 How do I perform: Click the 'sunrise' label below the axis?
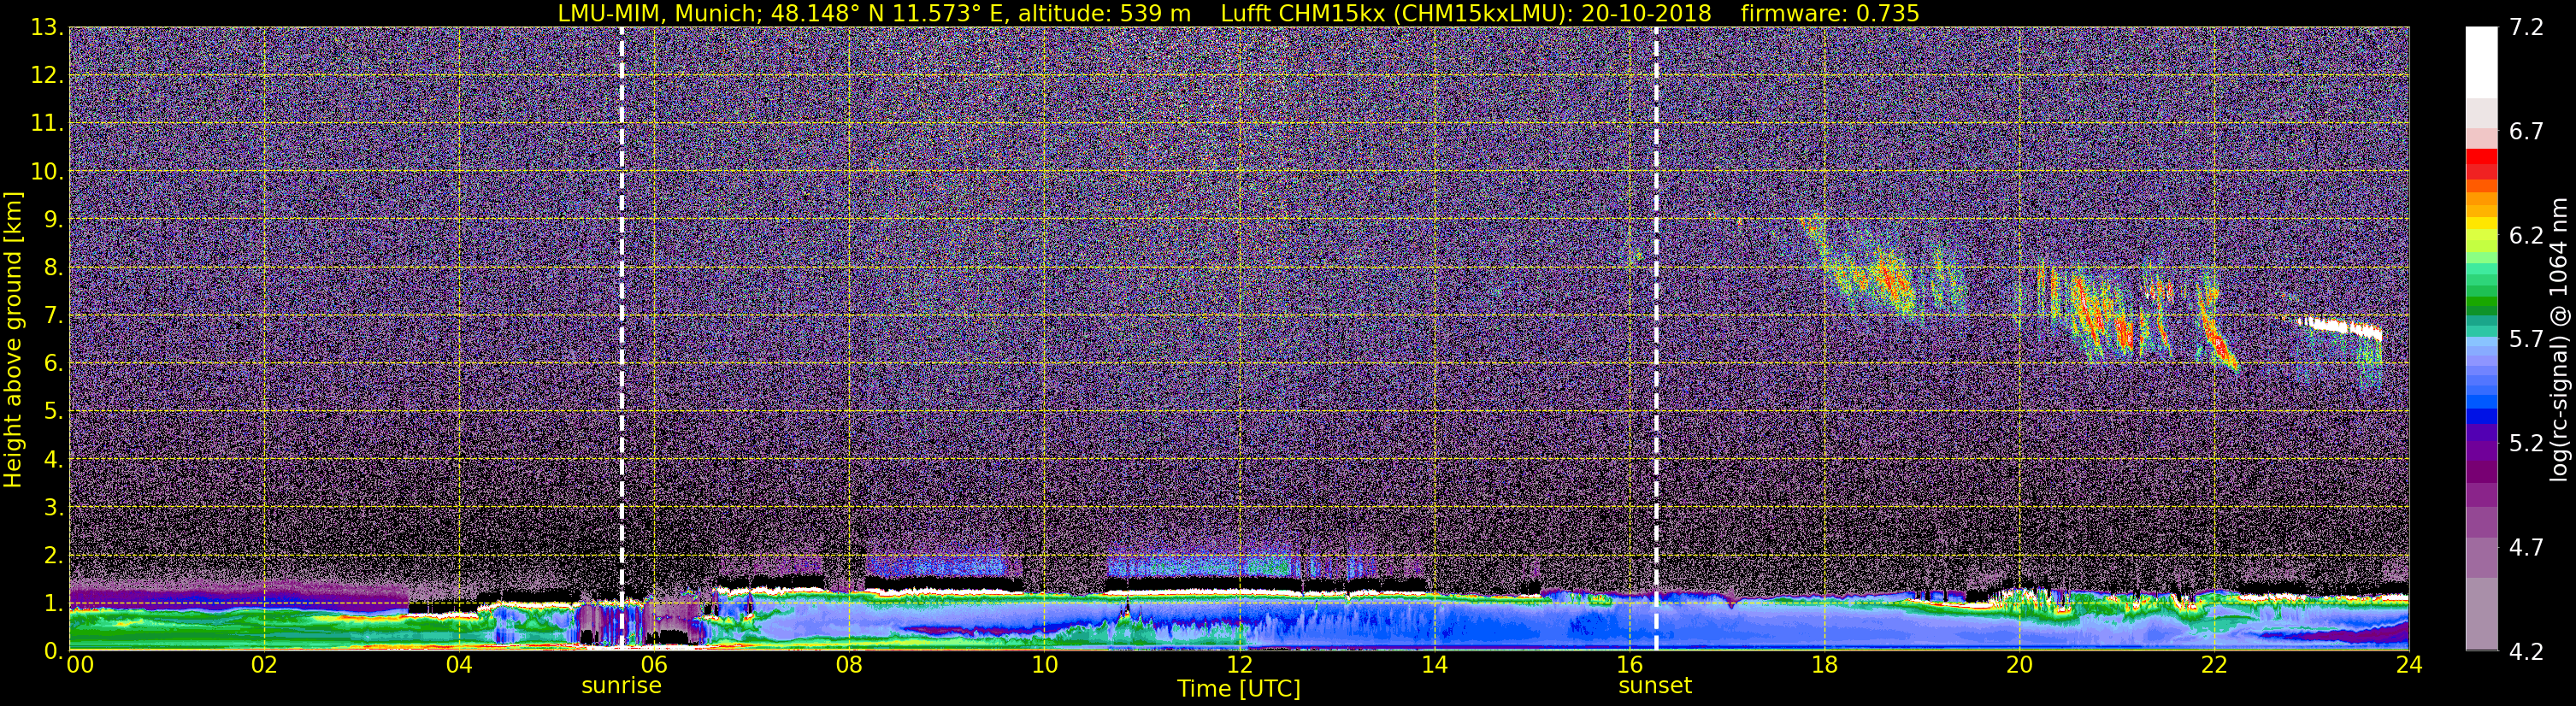point(621,686)
